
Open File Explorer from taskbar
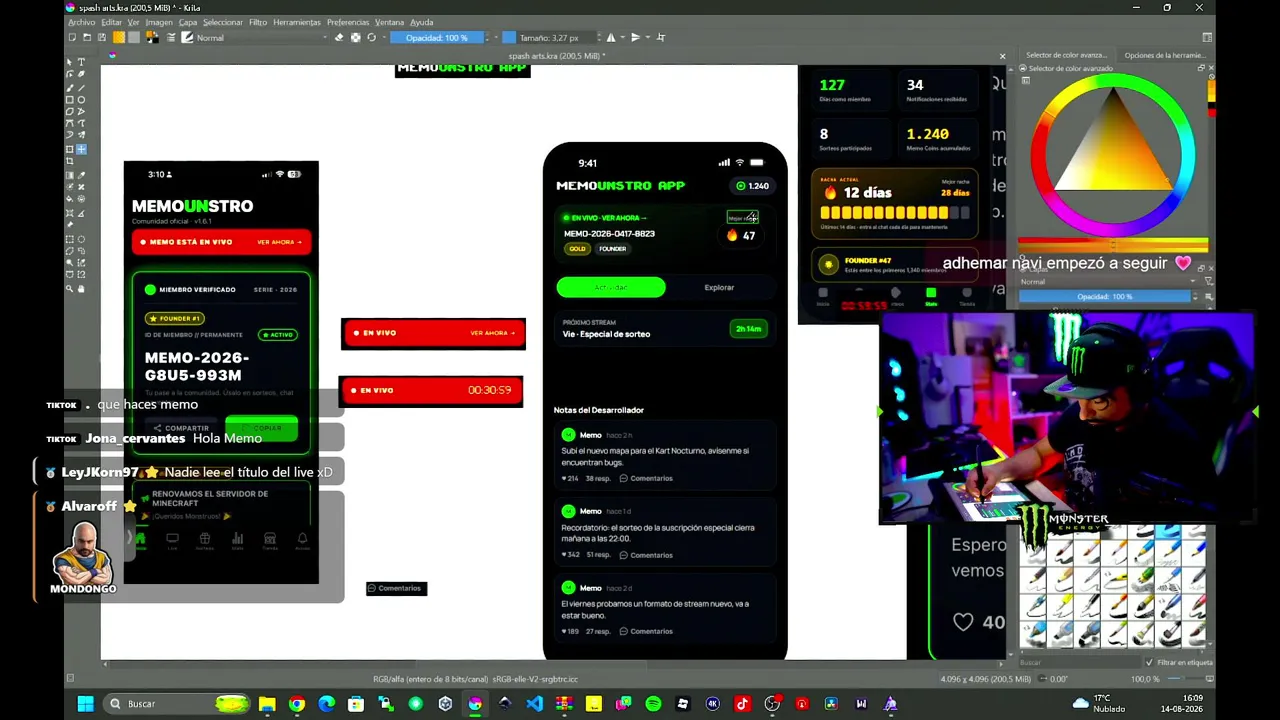[x=267, y=704]
